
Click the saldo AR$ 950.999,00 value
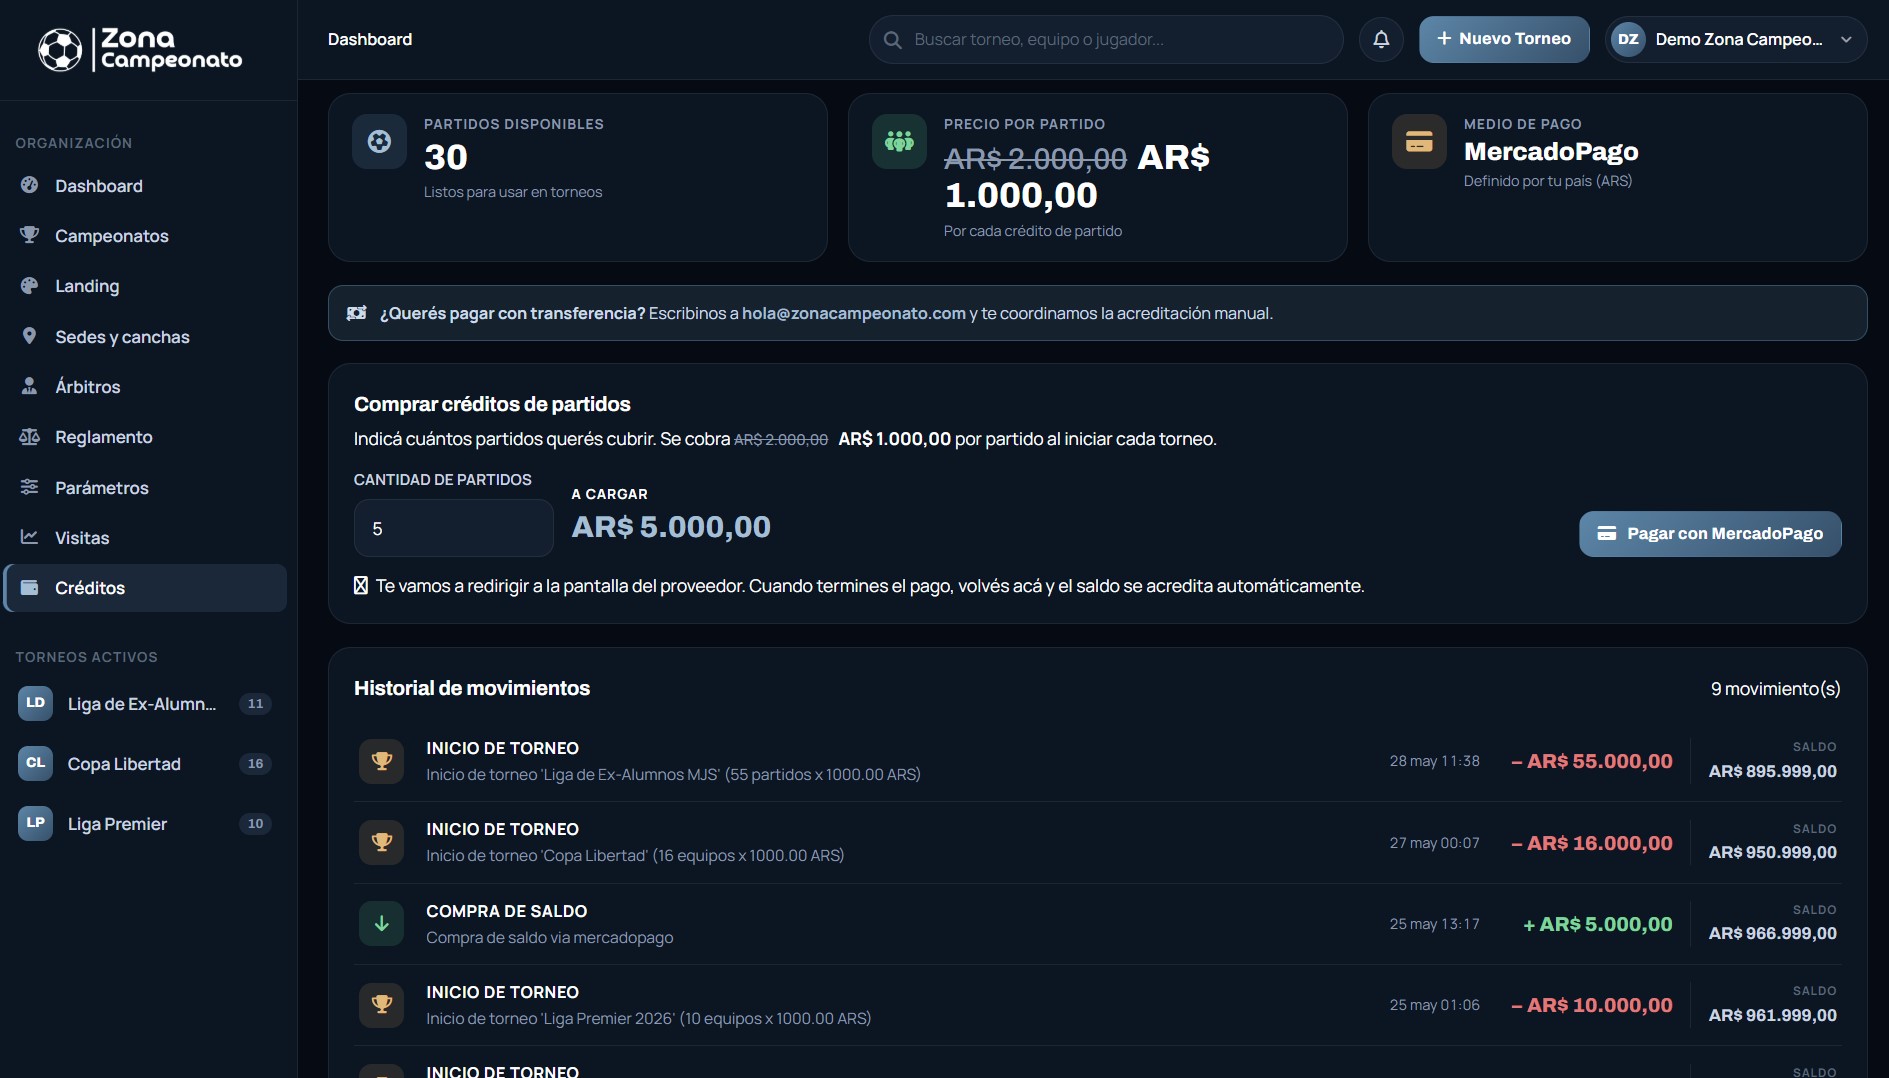(1773, 853)
